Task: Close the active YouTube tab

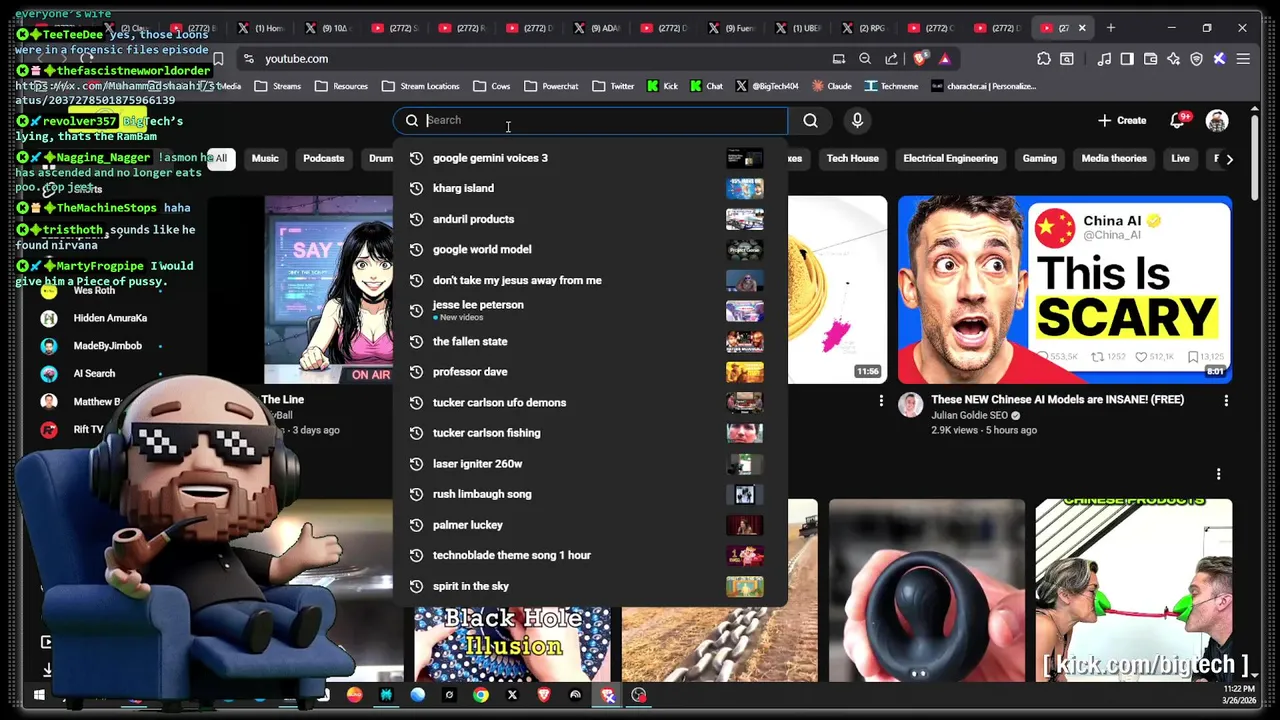Action: point(1081,28)
